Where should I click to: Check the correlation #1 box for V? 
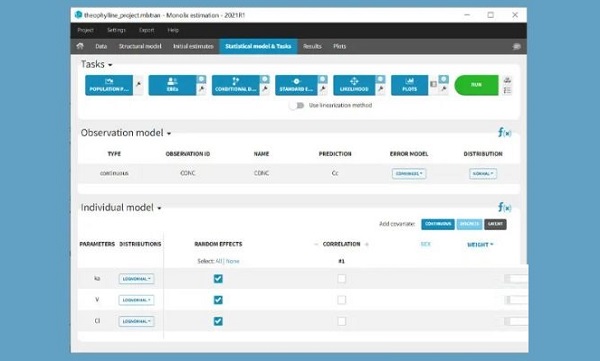(x=342, y=300)
